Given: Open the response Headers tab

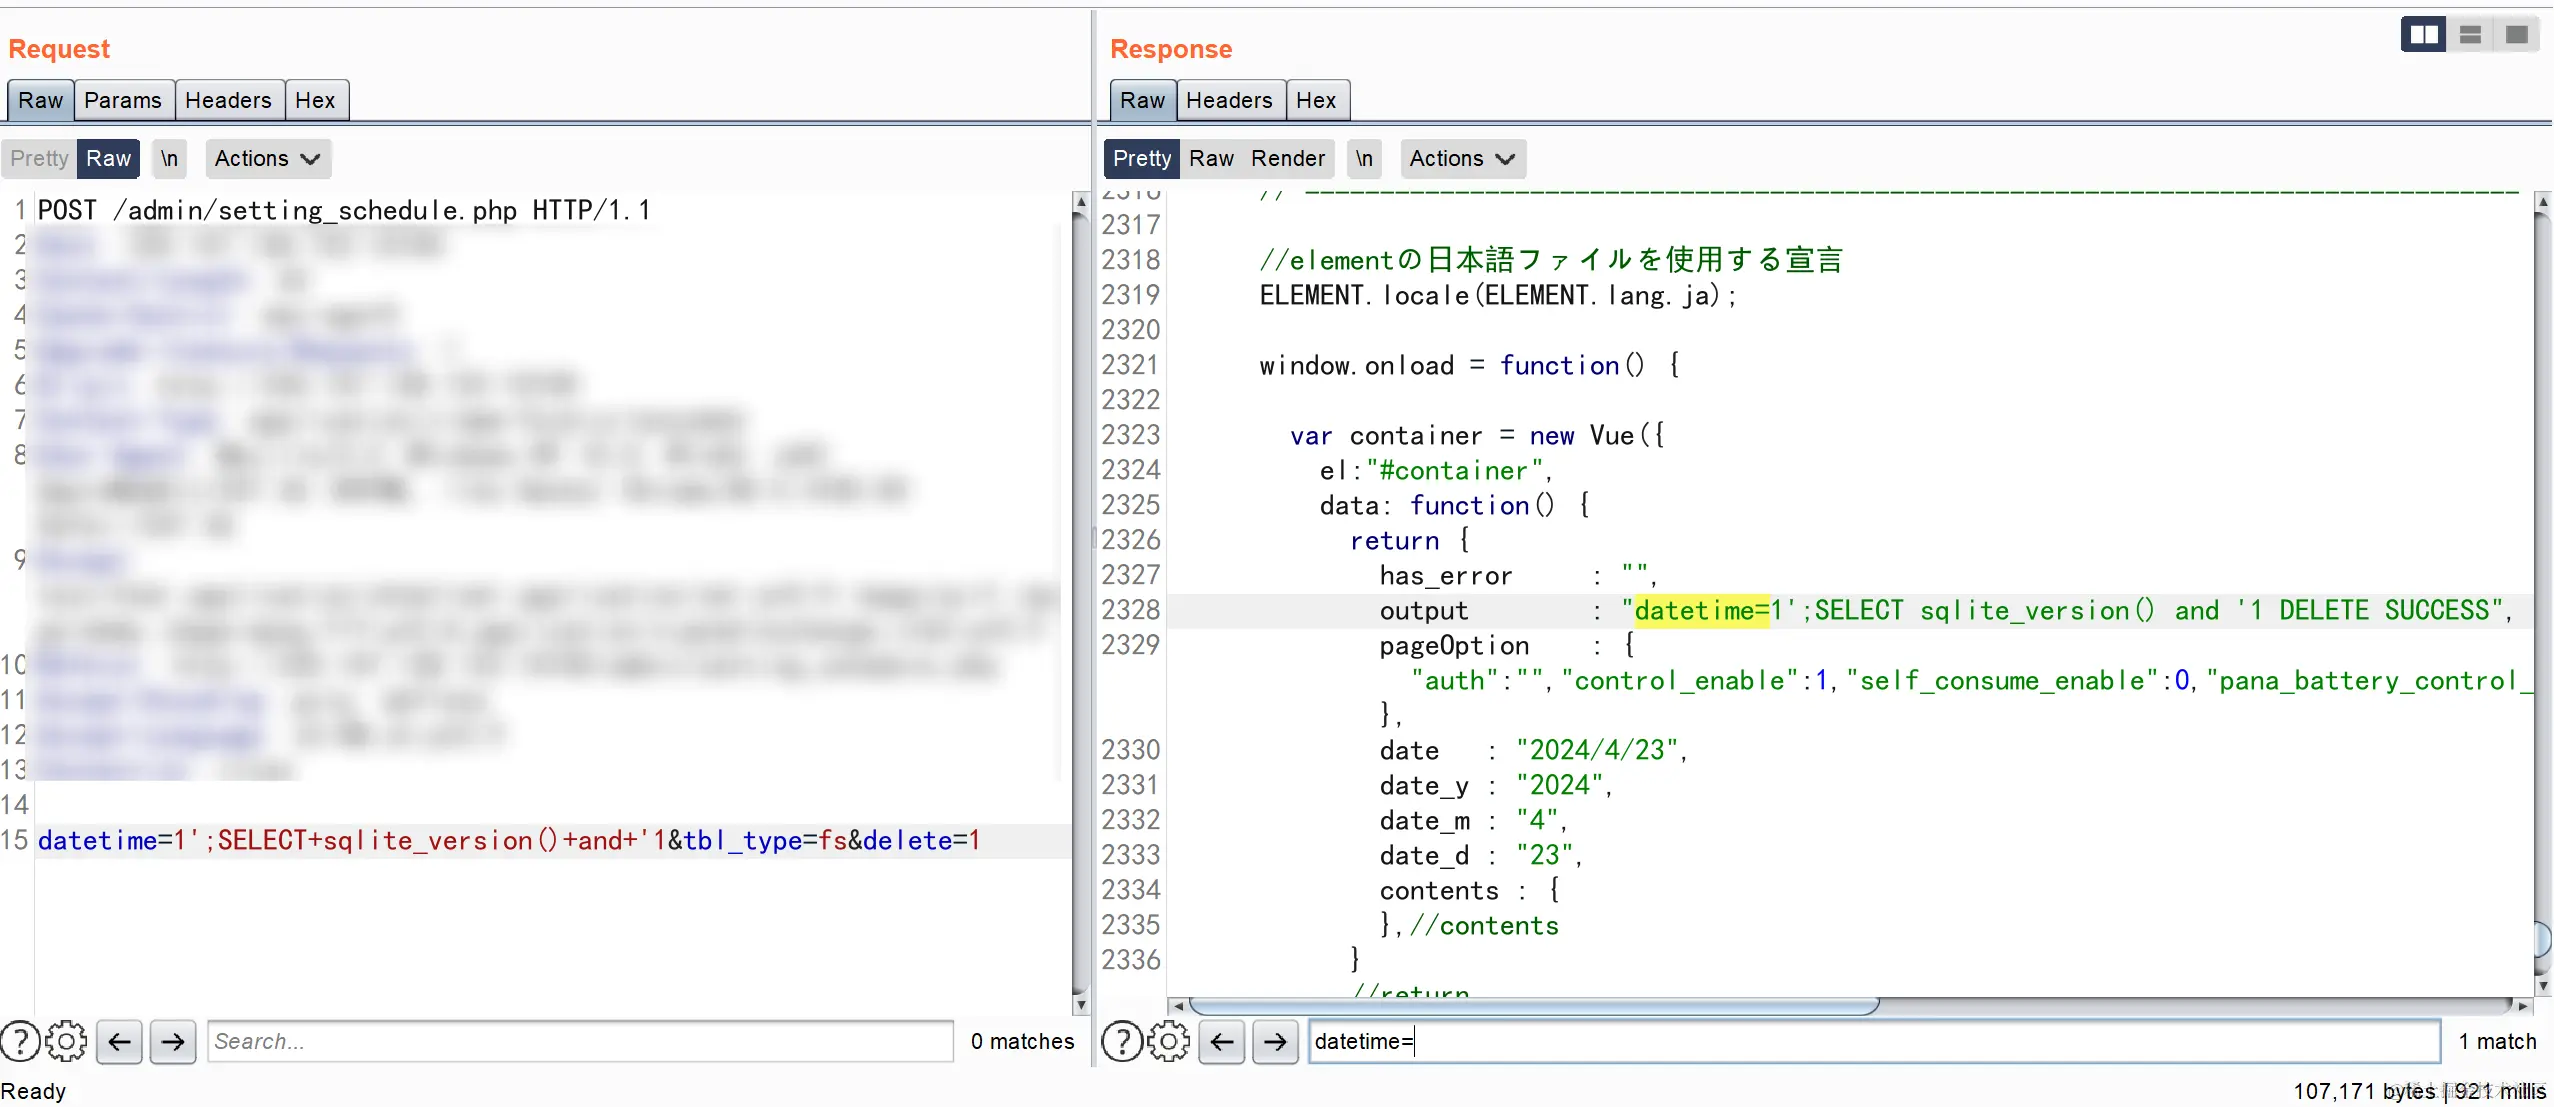Looking at the screenshot, I should pyautogui.click(x=1229, y=100).
